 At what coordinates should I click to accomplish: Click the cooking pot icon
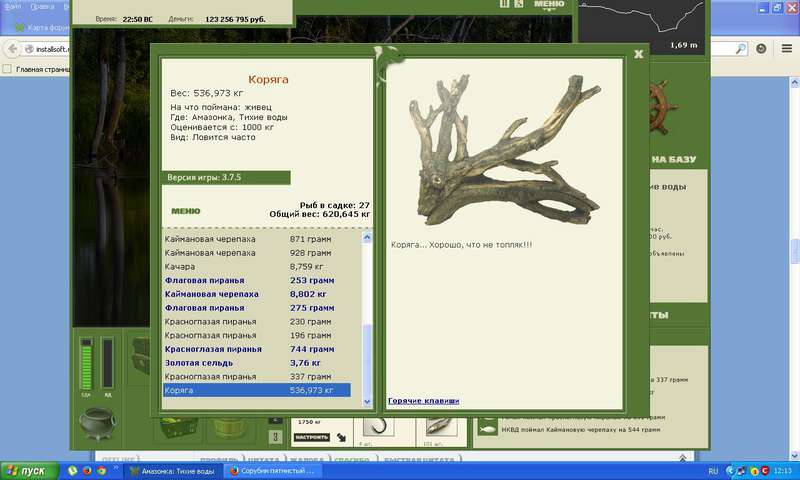coord(97,423)
